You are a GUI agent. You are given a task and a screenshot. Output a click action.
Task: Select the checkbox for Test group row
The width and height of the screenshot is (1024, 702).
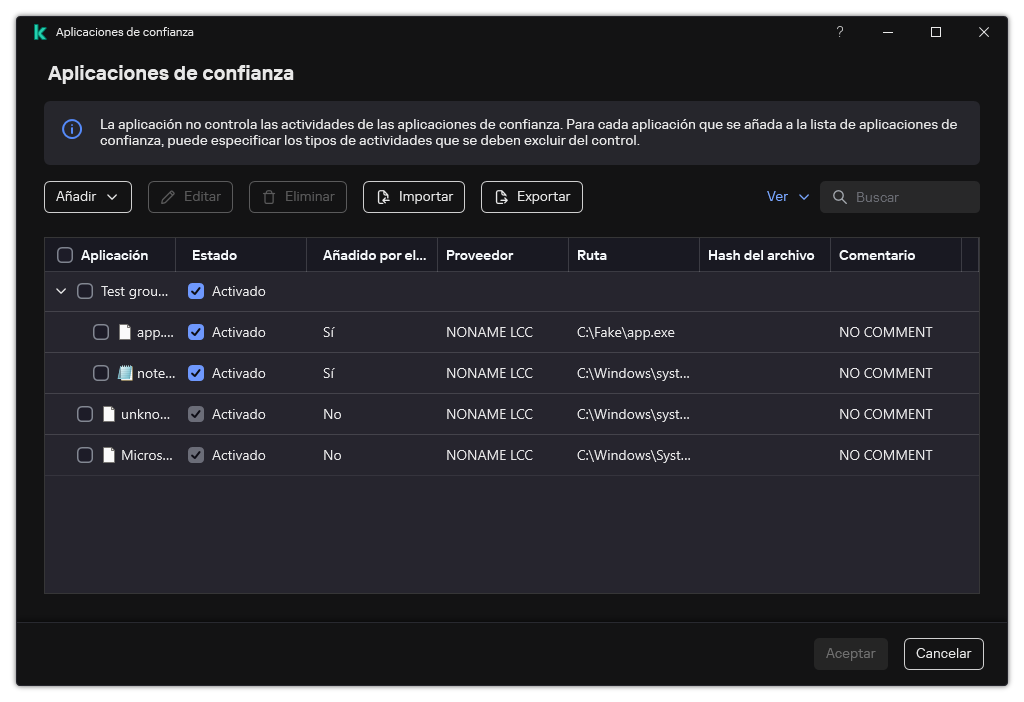(85, 291)
